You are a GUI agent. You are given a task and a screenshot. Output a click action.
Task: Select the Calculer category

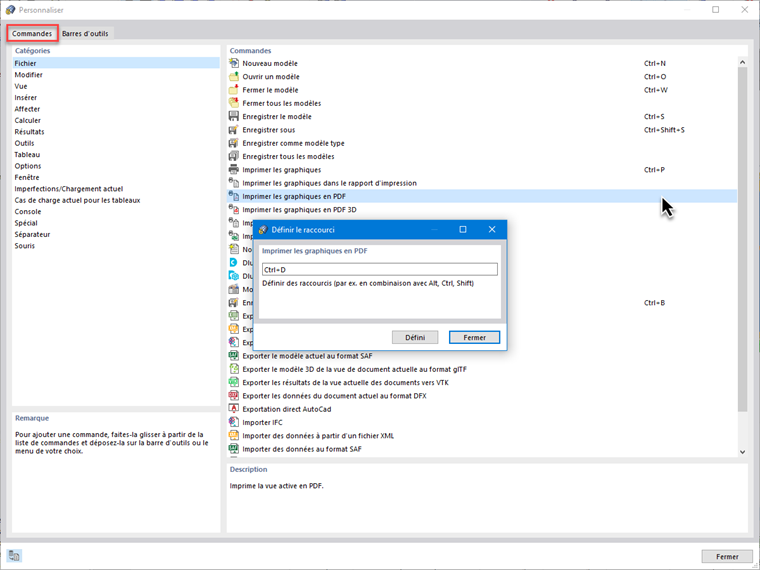pos(28,120)
